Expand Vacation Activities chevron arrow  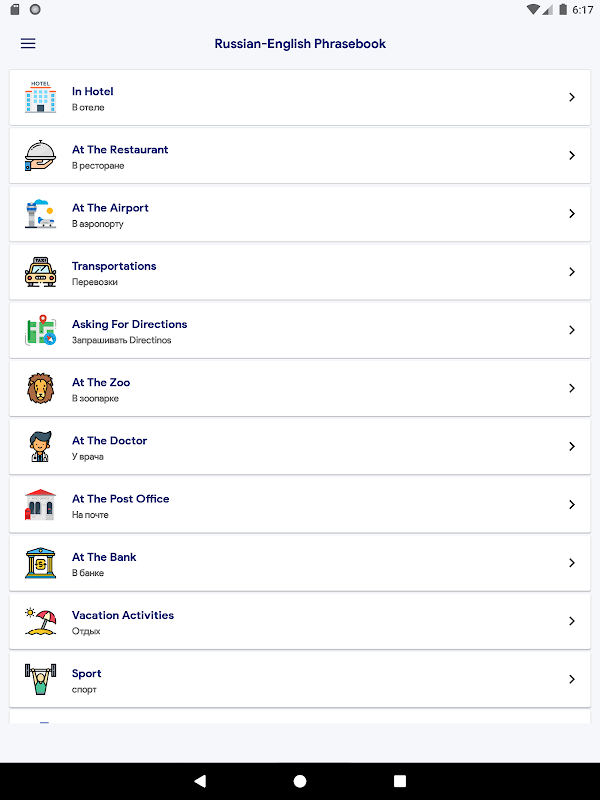[x=572, y=620]
